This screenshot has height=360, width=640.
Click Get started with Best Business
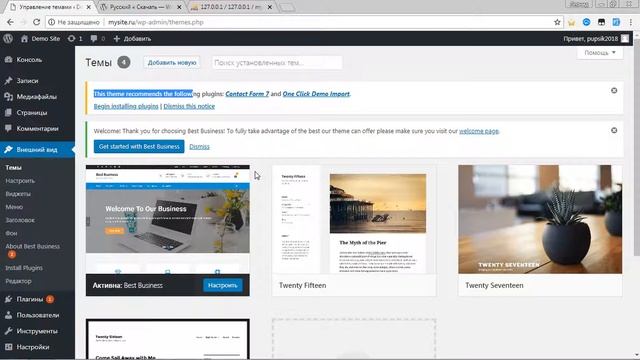pos(139,146)
